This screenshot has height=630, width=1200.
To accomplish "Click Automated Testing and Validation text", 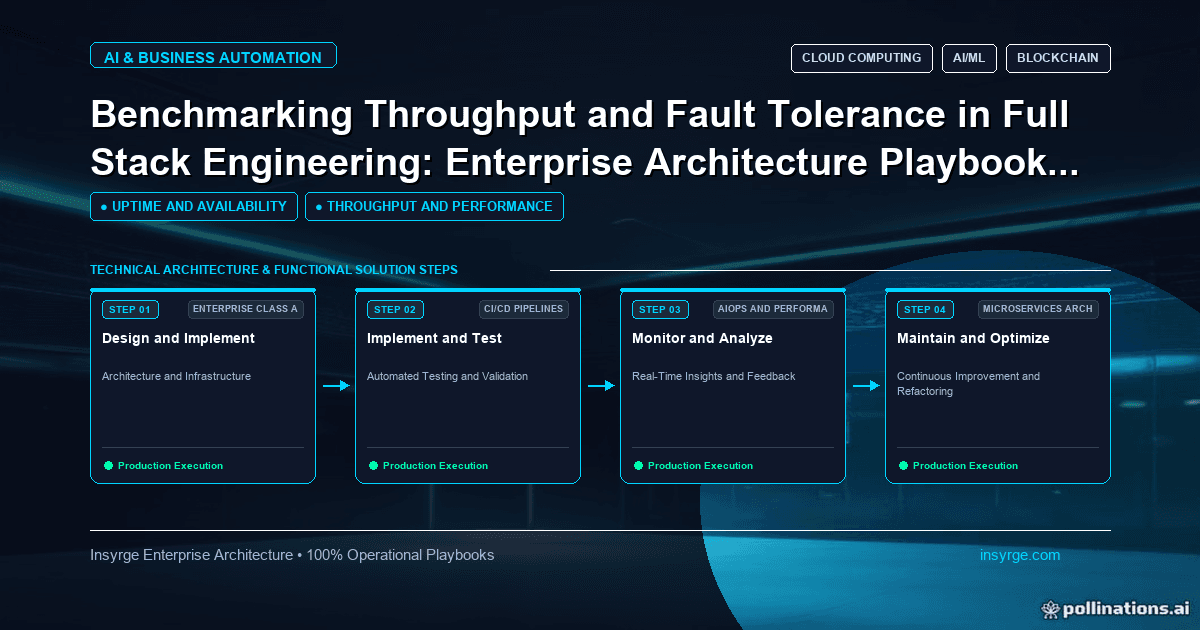I will (447, 376).
